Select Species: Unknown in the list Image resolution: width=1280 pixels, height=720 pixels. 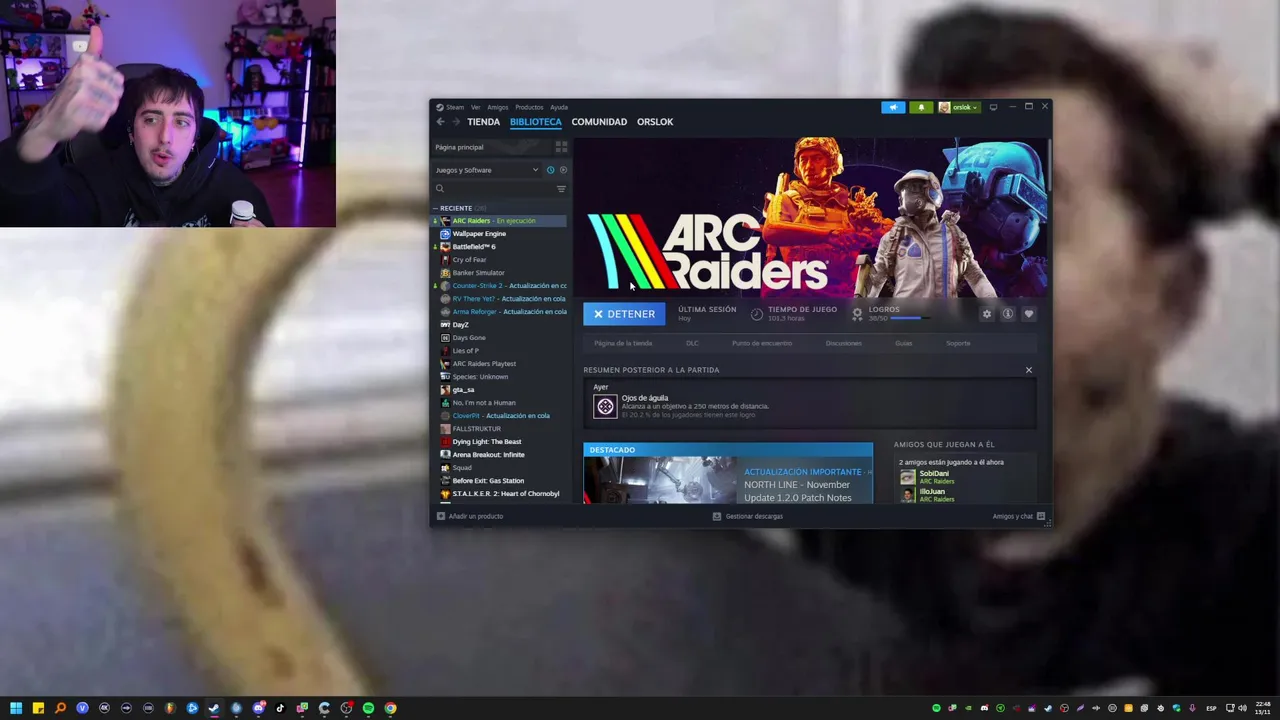(499, 377)
